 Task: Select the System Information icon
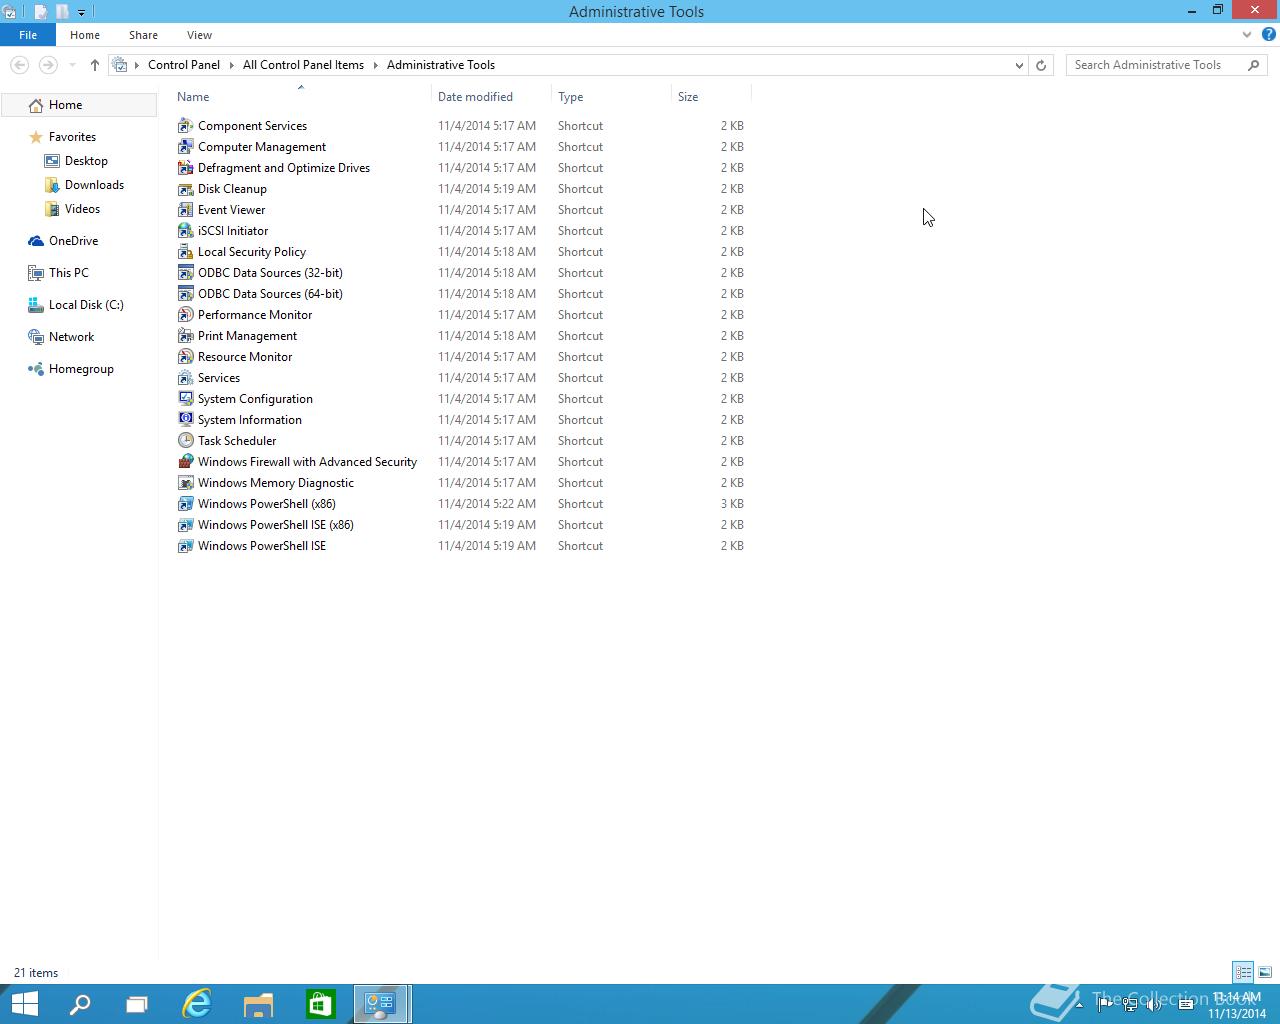click(x=185, y=420)
